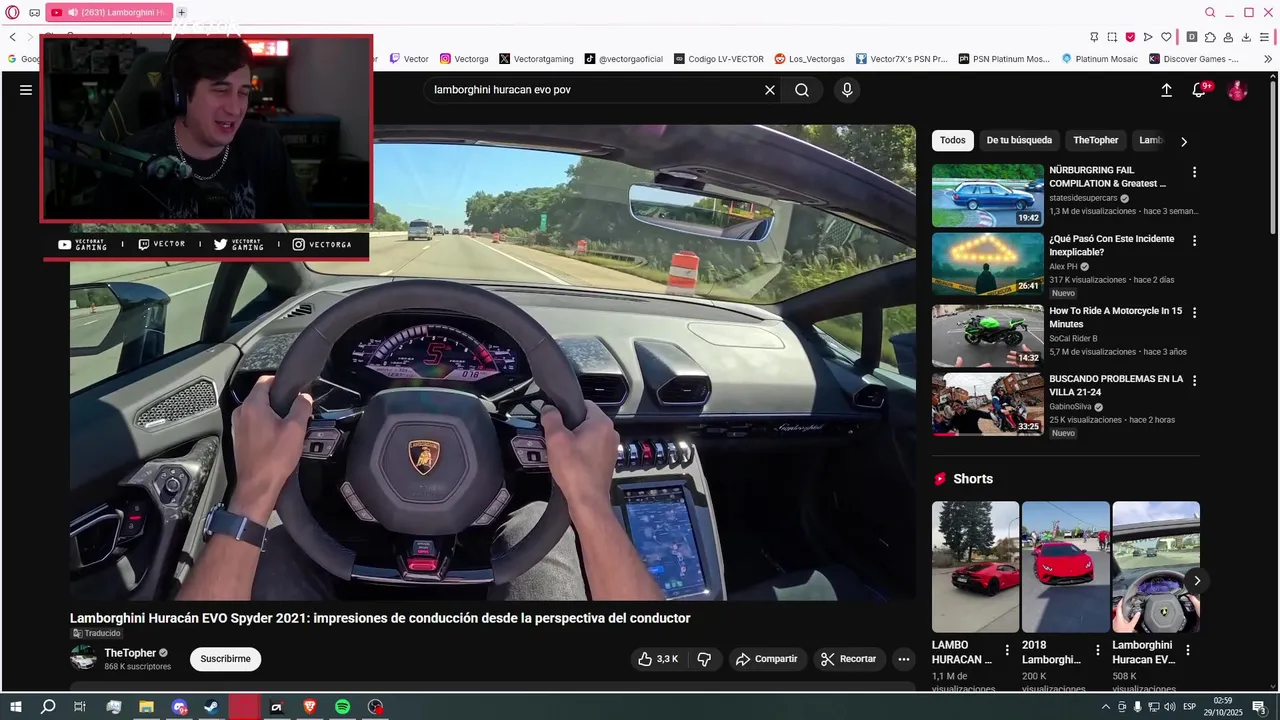1280x720 pixels.
Task: Show more filter chips with the right arrow
Action: (x=1184, y=142)
